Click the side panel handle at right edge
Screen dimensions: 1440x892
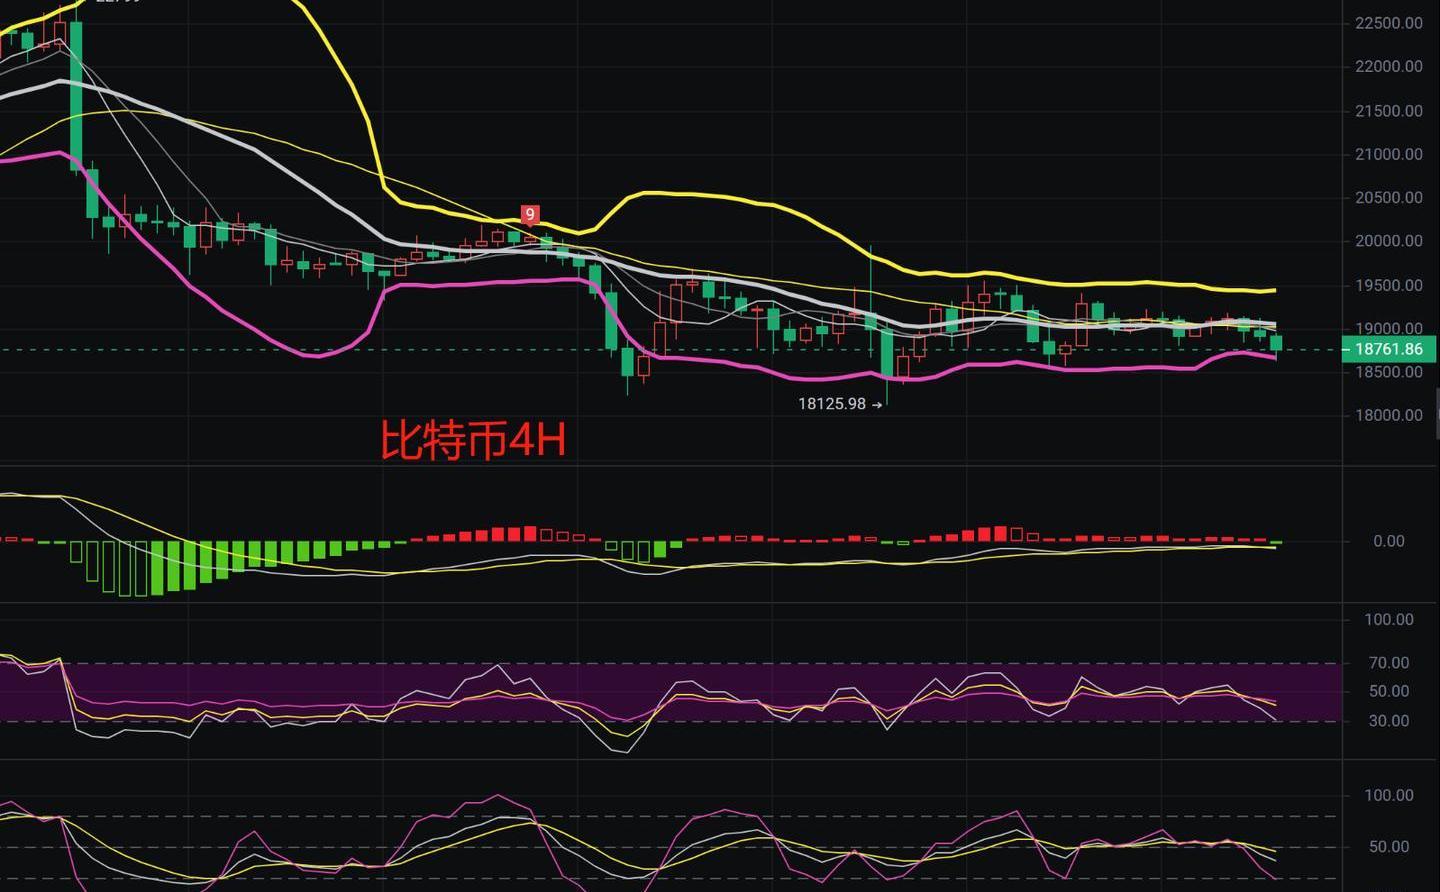[1436, 413]
